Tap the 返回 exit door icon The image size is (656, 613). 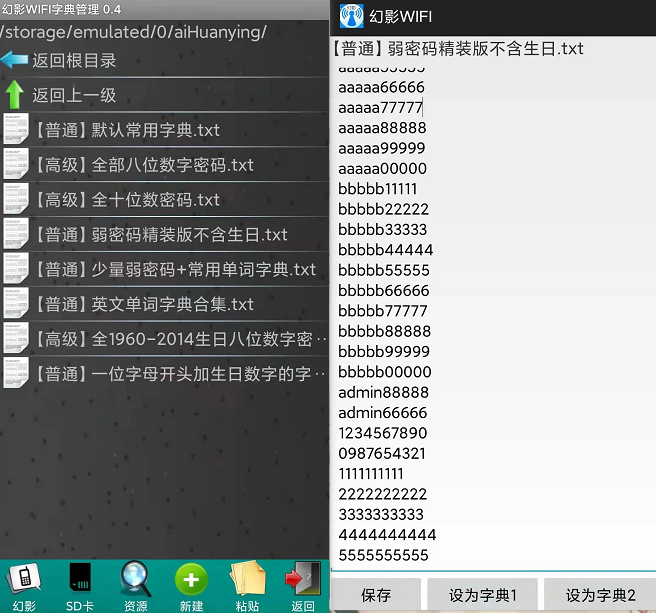(x=303, y=579)
